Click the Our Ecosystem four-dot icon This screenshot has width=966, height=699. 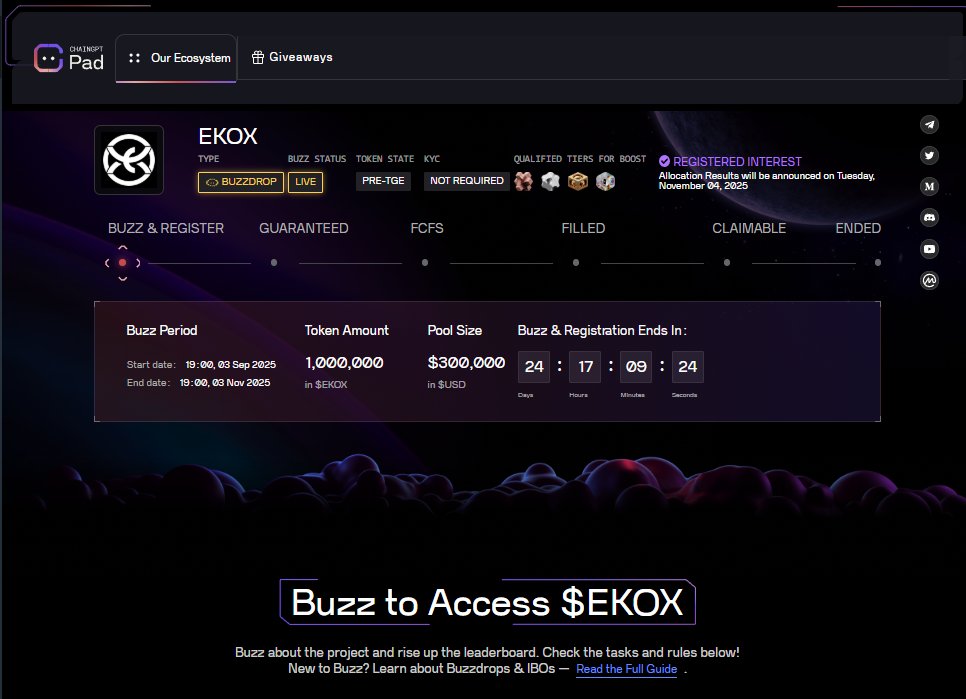pos(134,58)
